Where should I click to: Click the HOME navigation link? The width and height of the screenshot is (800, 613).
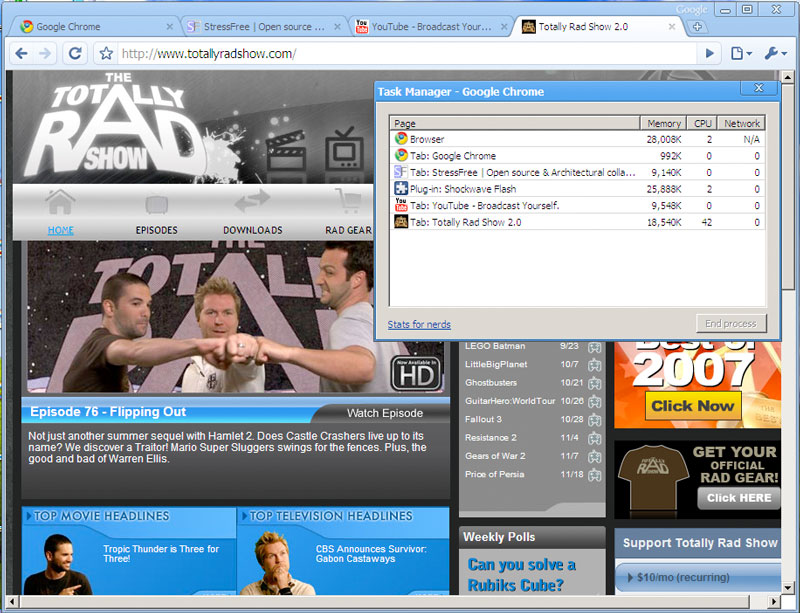61,230
